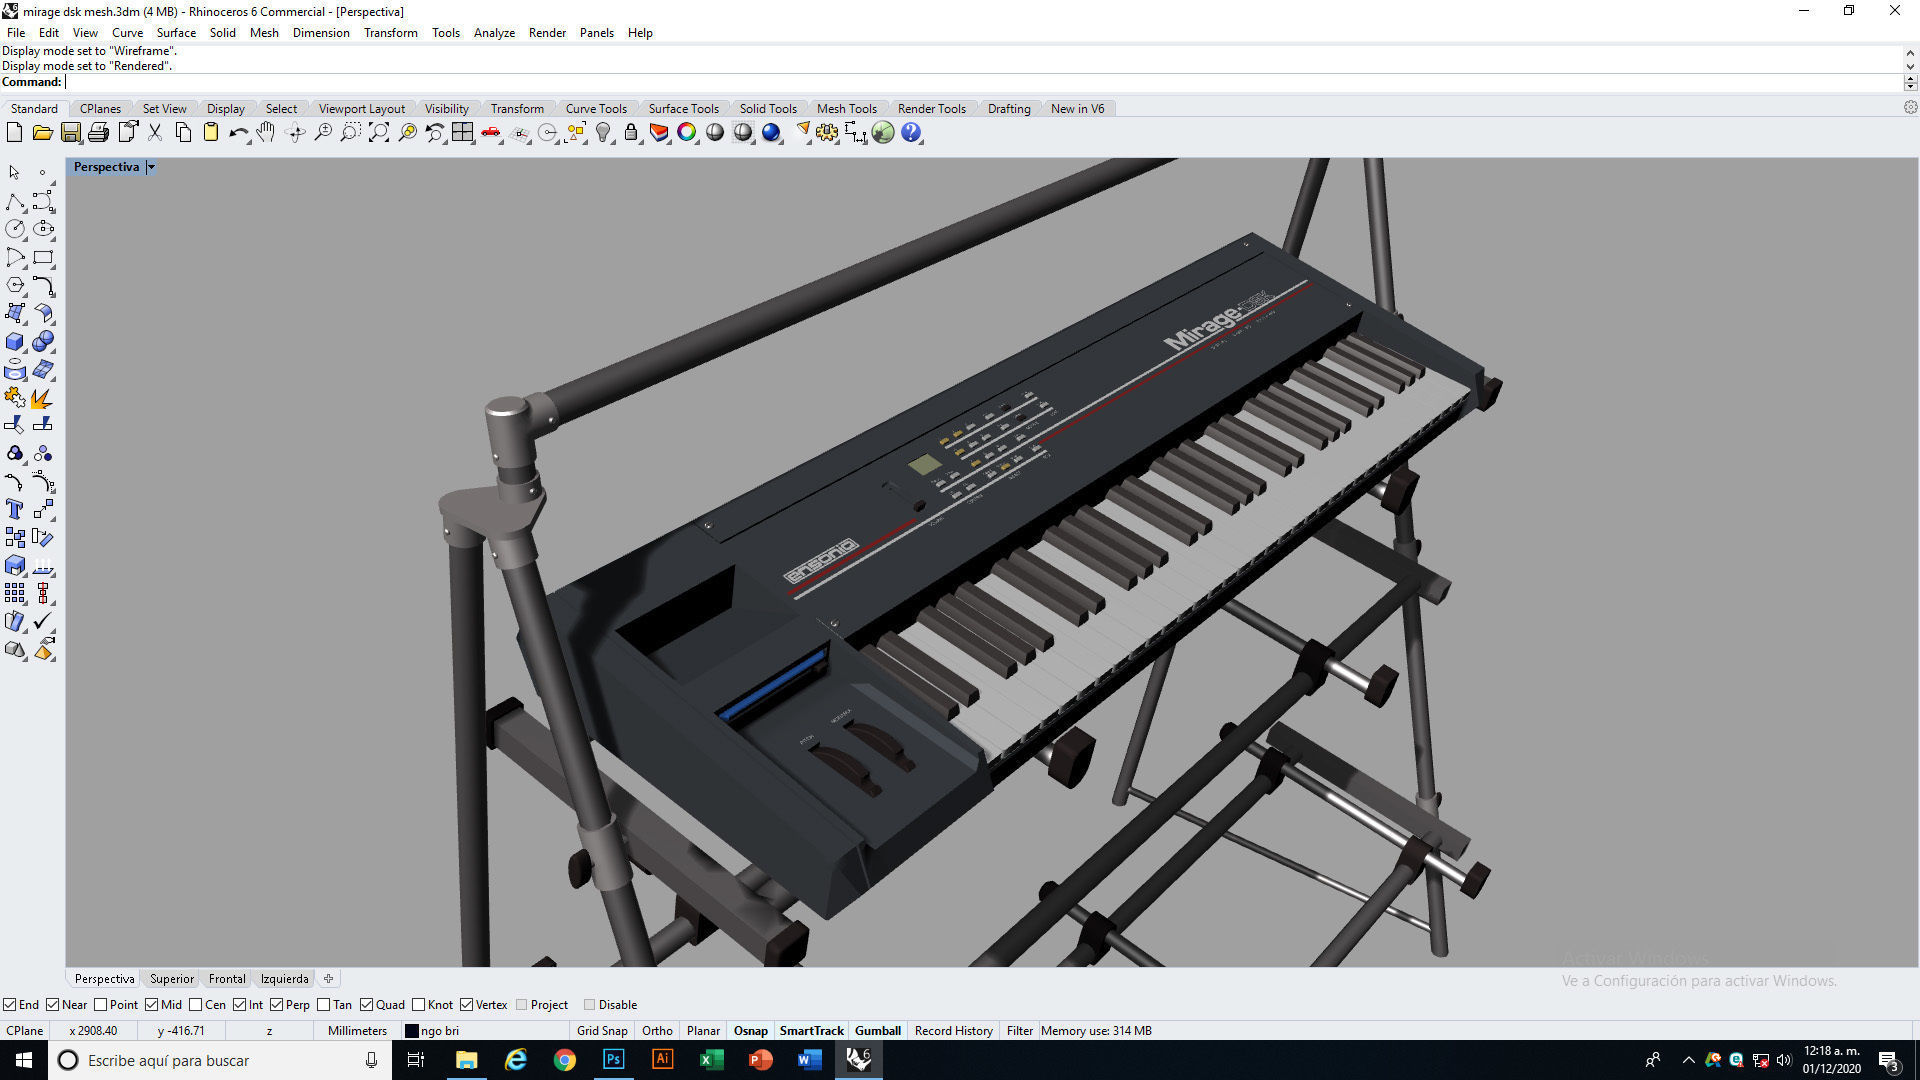
Task: Click Filter in status bar
Action: click(x=1020, y=1031)
